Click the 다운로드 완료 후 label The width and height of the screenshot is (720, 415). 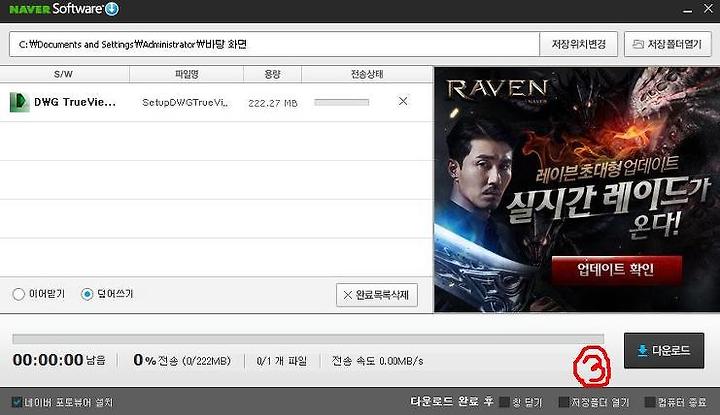tap(452, 402)
